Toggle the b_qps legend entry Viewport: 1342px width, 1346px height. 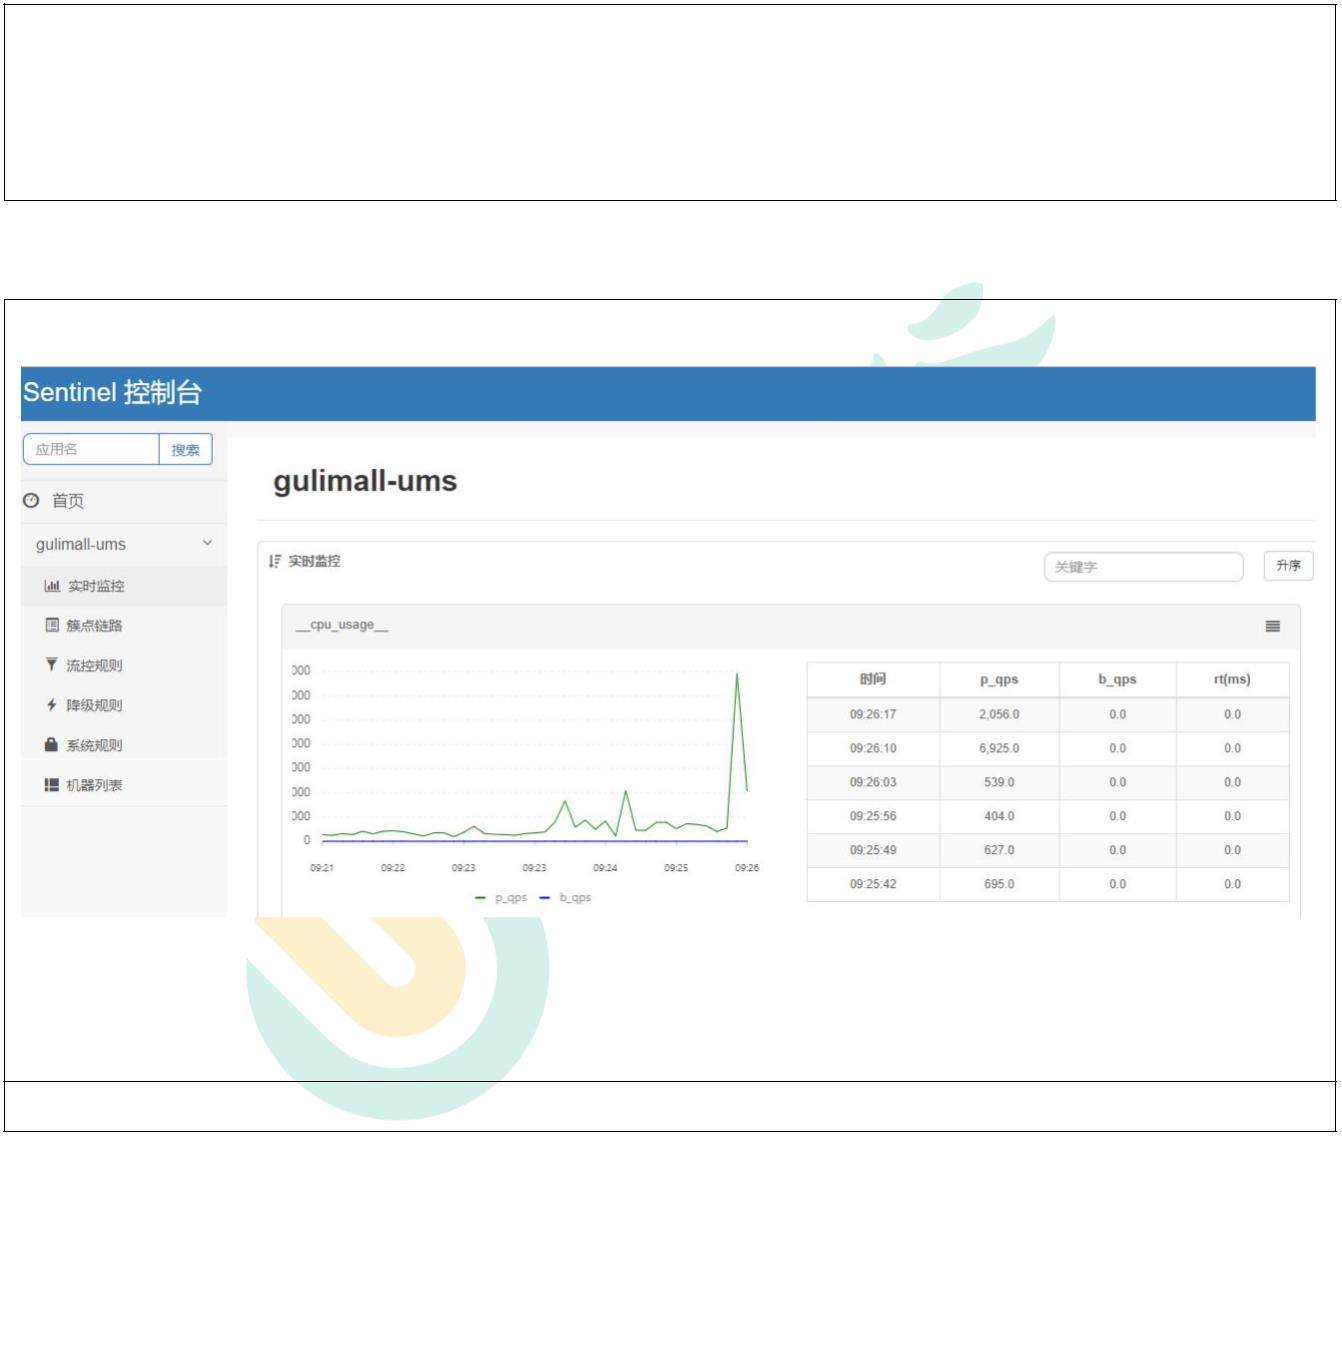pos(565,898)
